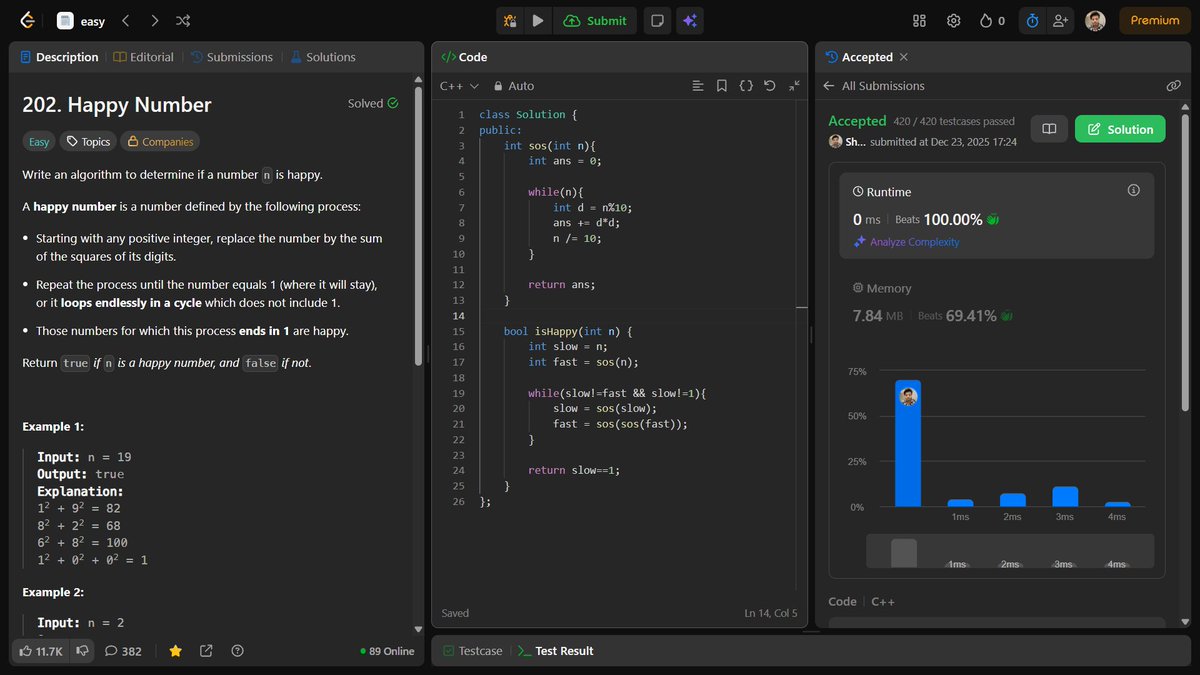This screenshot has width=1200, height=675.
Task: Click the Easy difficulty tag
Action: (x=39, y=142)
